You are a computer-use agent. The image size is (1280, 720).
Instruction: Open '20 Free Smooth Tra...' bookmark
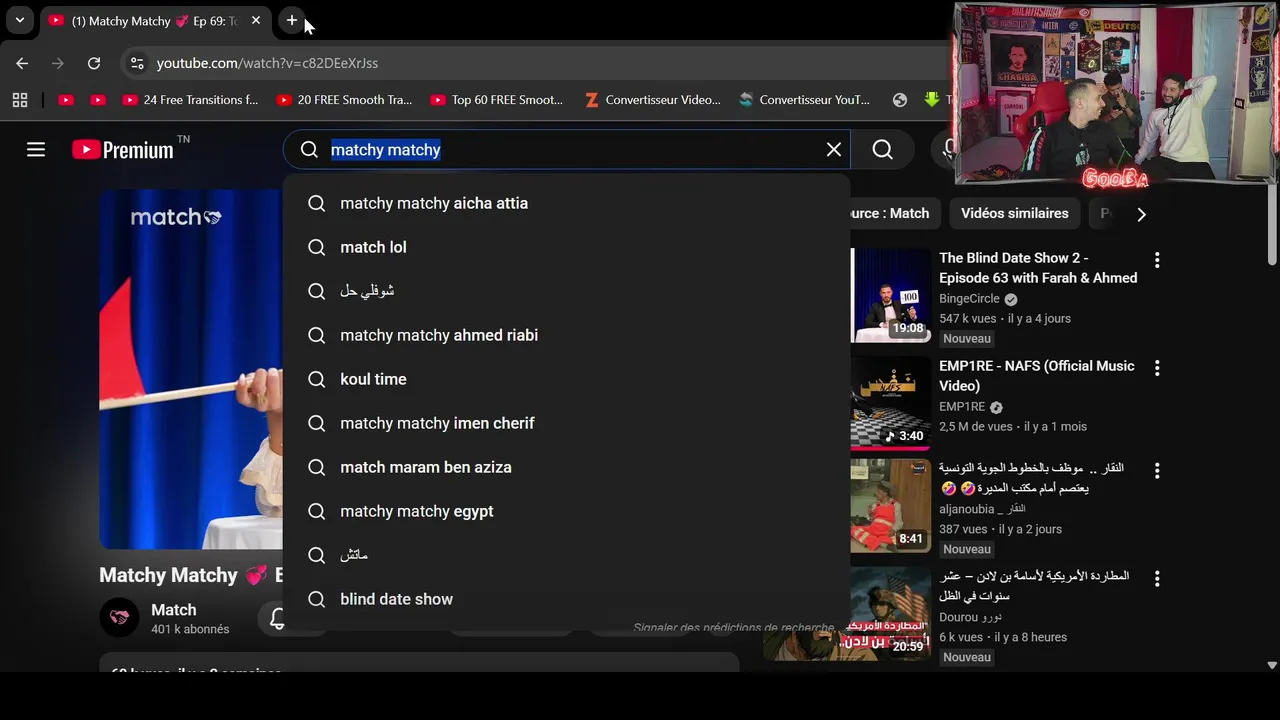coord(344,100)
